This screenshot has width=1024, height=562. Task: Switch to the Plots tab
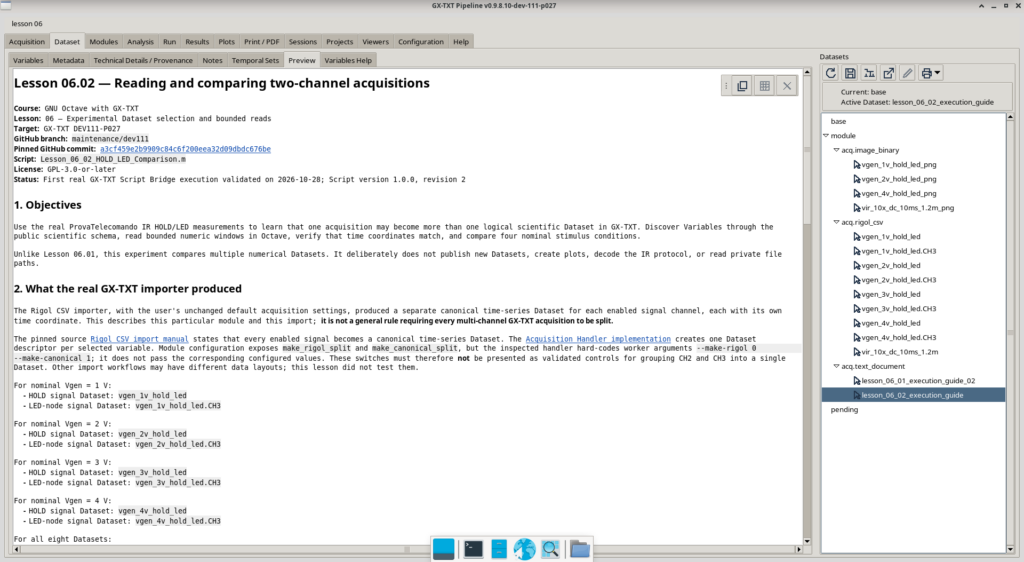click(x=227, y=42)
